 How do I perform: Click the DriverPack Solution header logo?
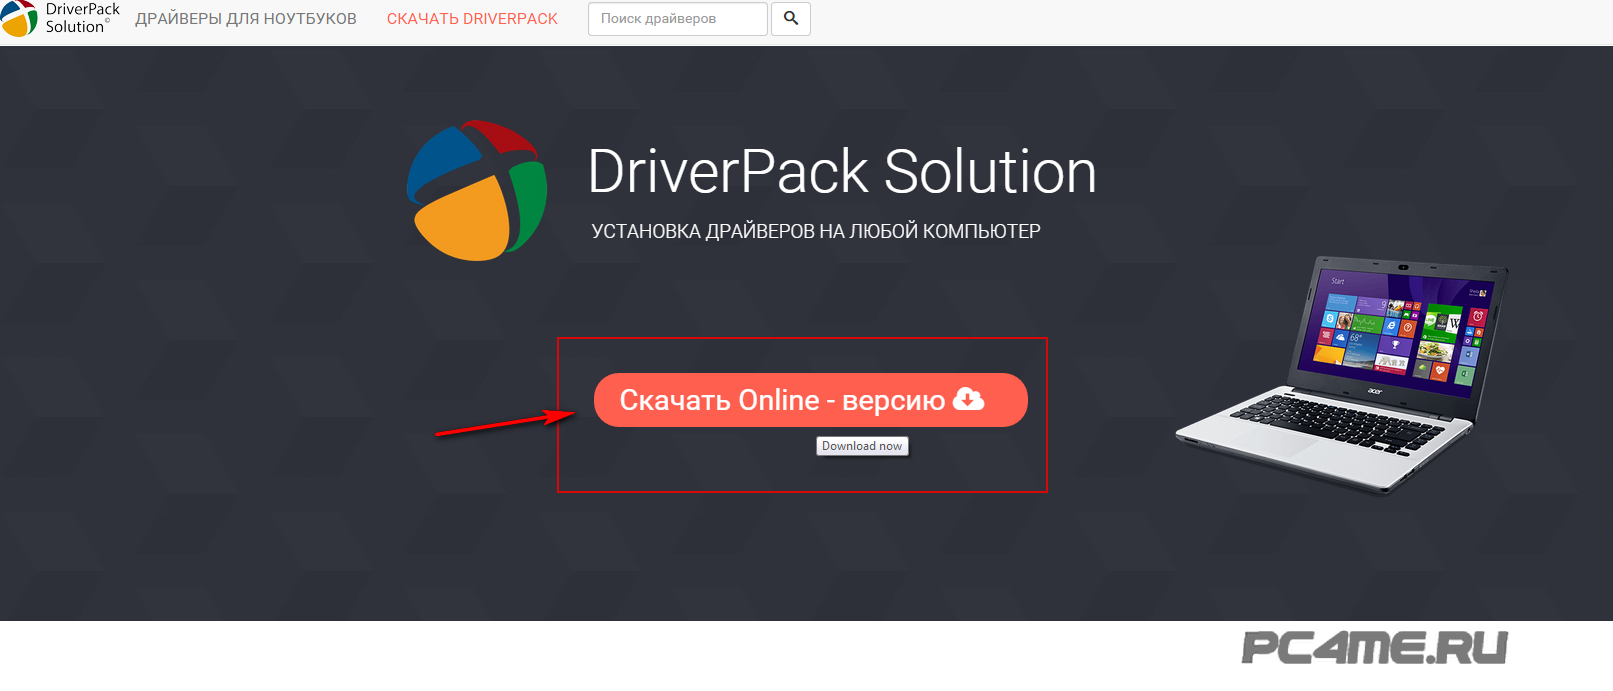click(x=60, y=18)
